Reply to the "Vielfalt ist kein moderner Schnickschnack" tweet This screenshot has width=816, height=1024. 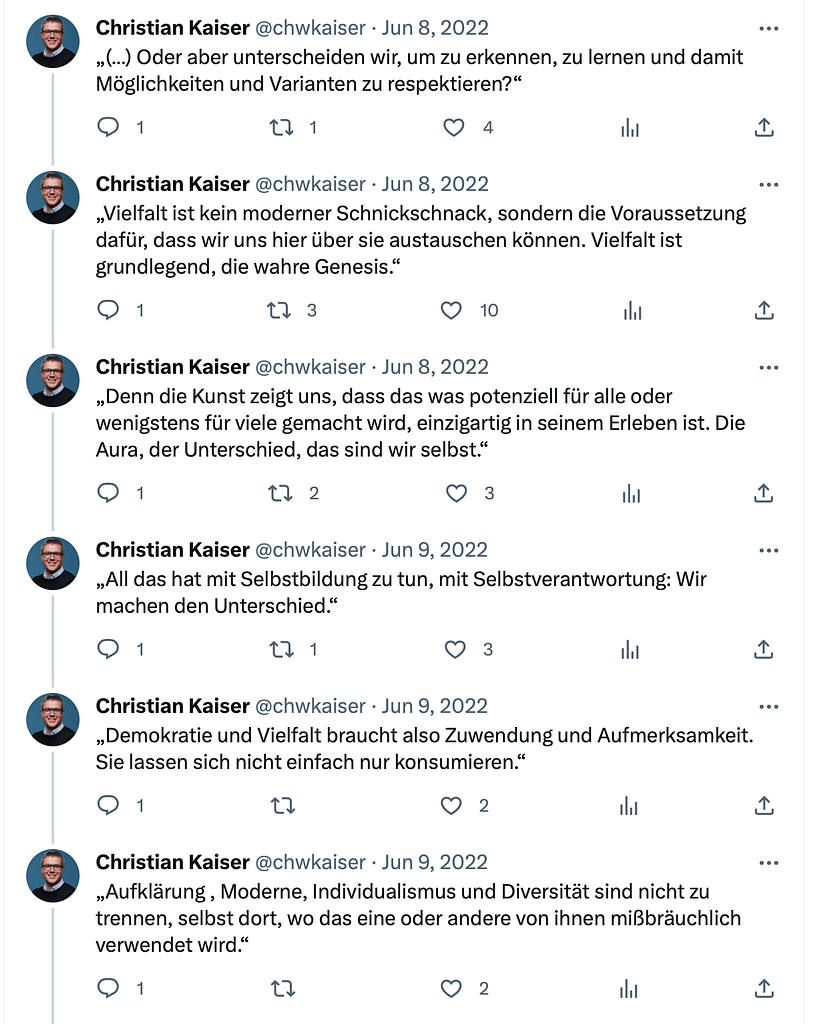108,310
